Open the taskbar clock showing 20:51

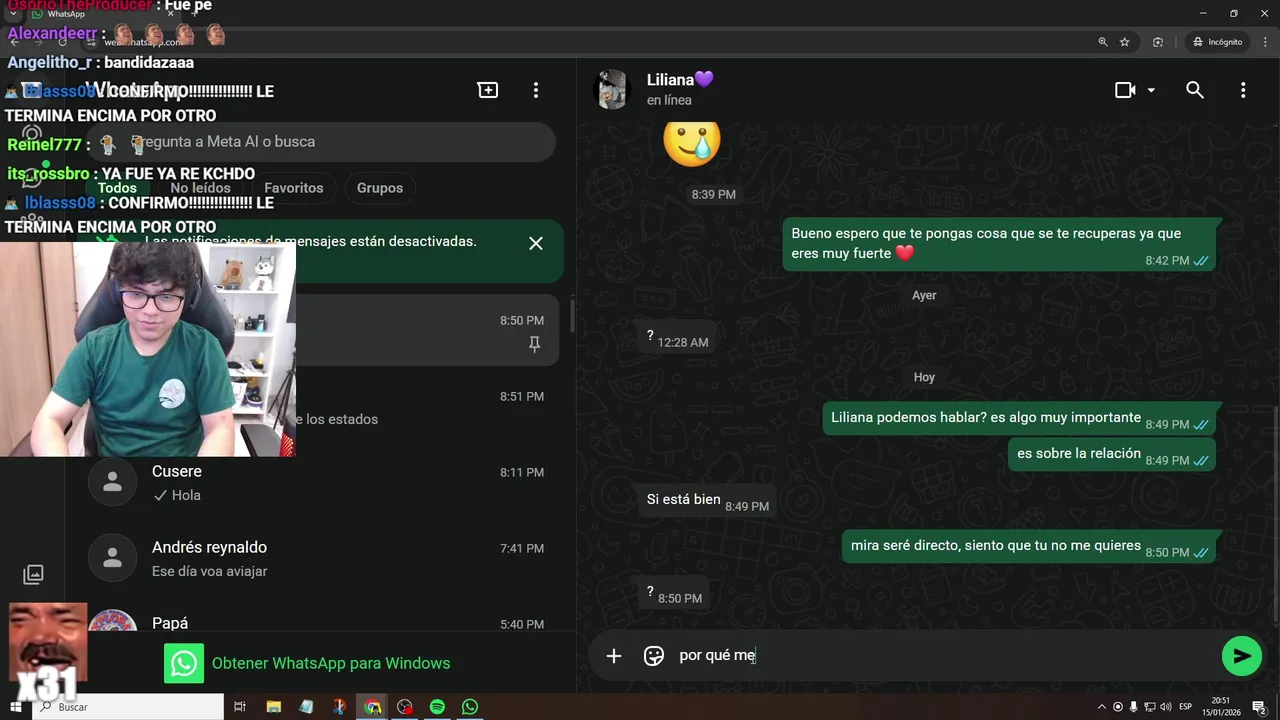point(1221,707)
